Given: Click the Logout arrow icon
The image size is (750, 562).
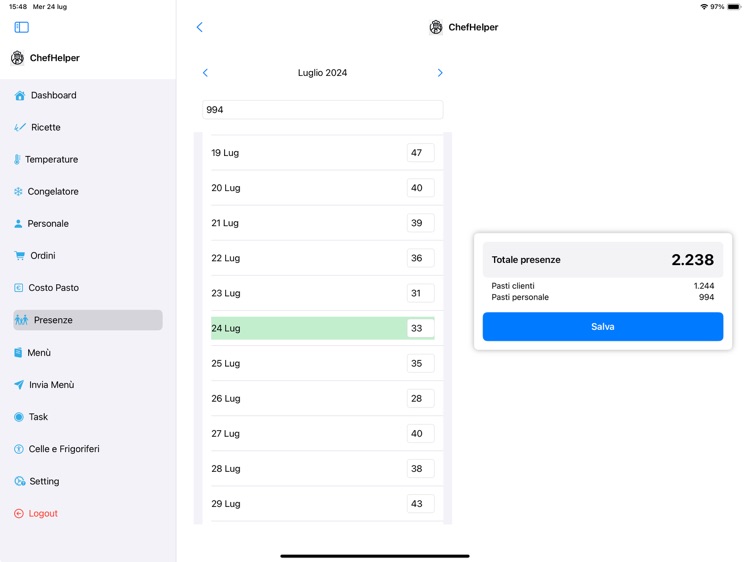Looking at the screenshot, I should coord(19,513).
